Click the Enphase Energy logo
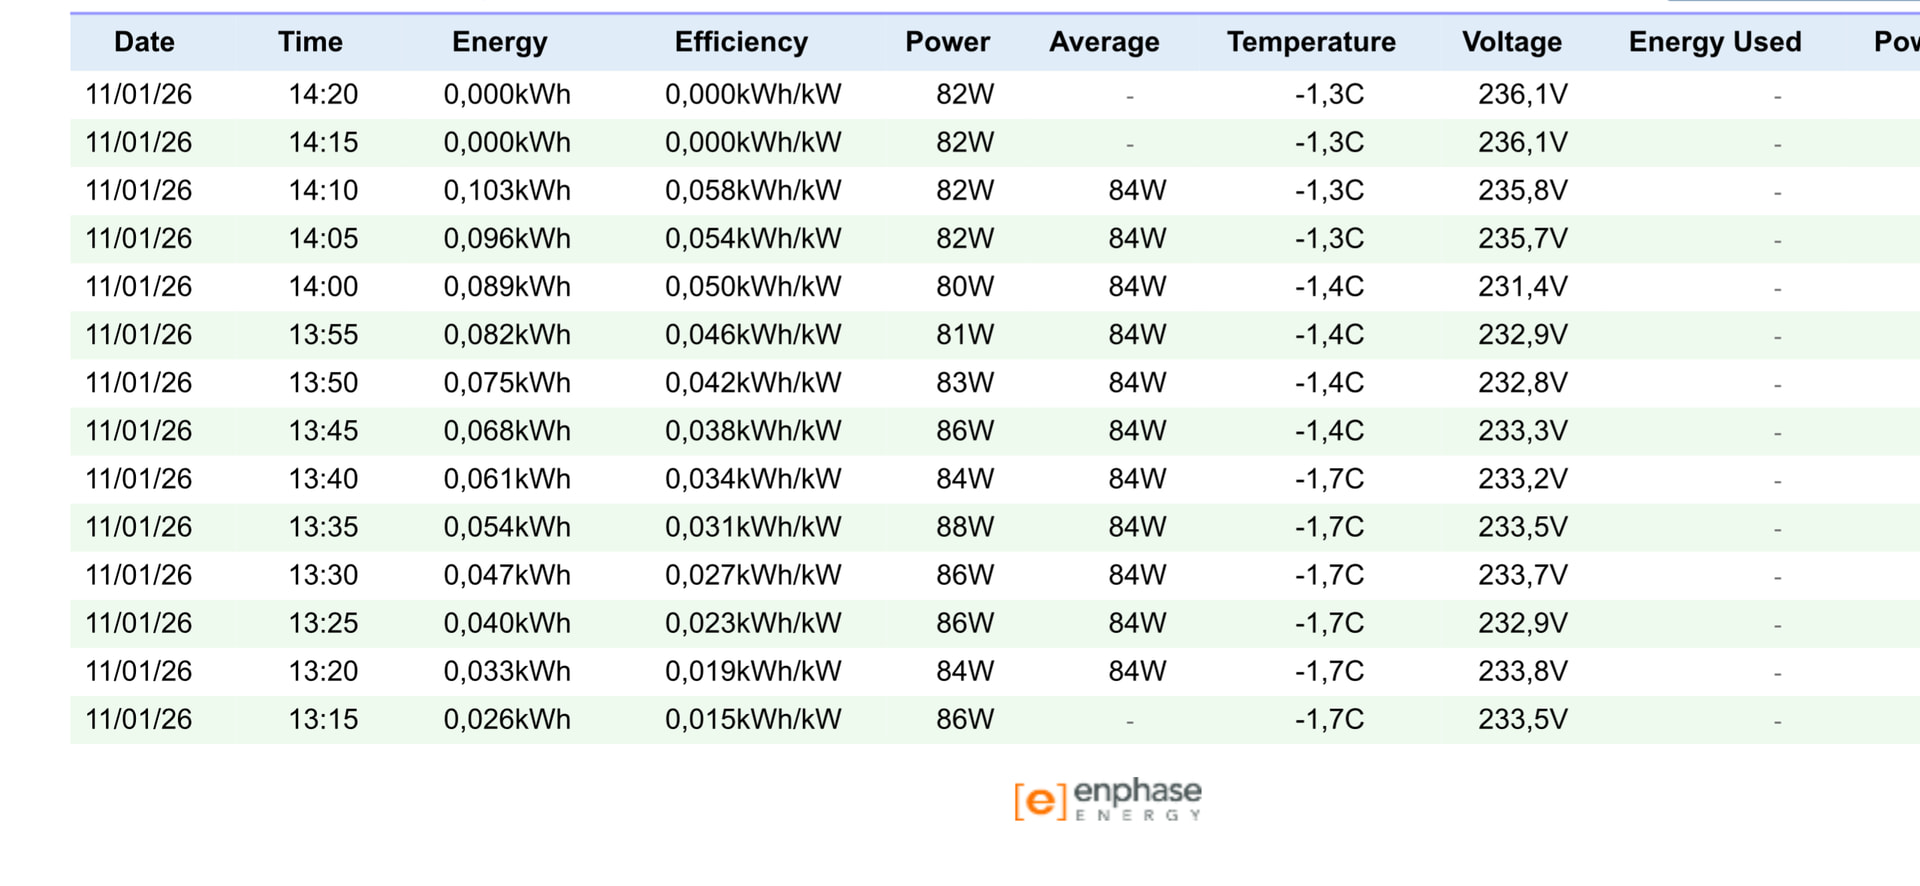Screen dimensions: 1920x886 [x=1108, y=800]
